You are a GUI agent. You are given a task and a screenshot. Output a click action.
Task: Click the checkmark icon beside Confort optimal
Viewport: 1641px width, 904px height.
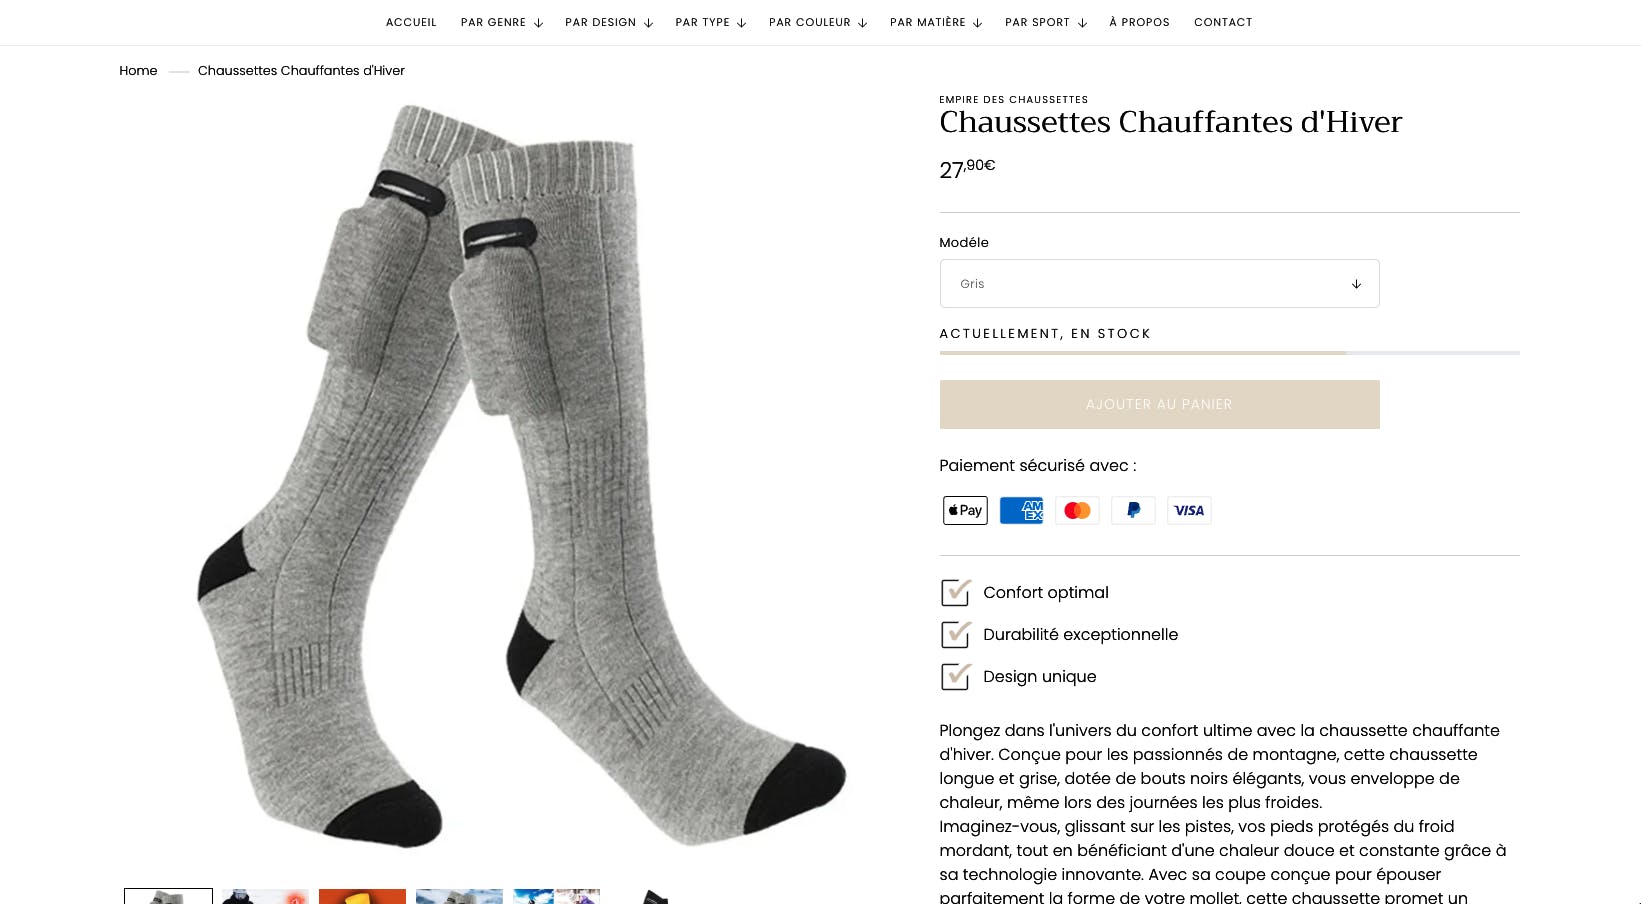click(x=956, y=592)
